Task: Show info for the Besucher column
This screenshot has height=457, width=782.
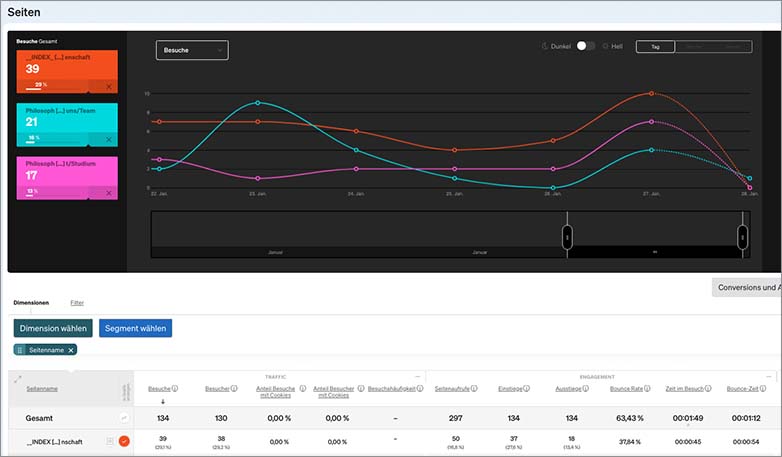Action: tap(234, 389)
